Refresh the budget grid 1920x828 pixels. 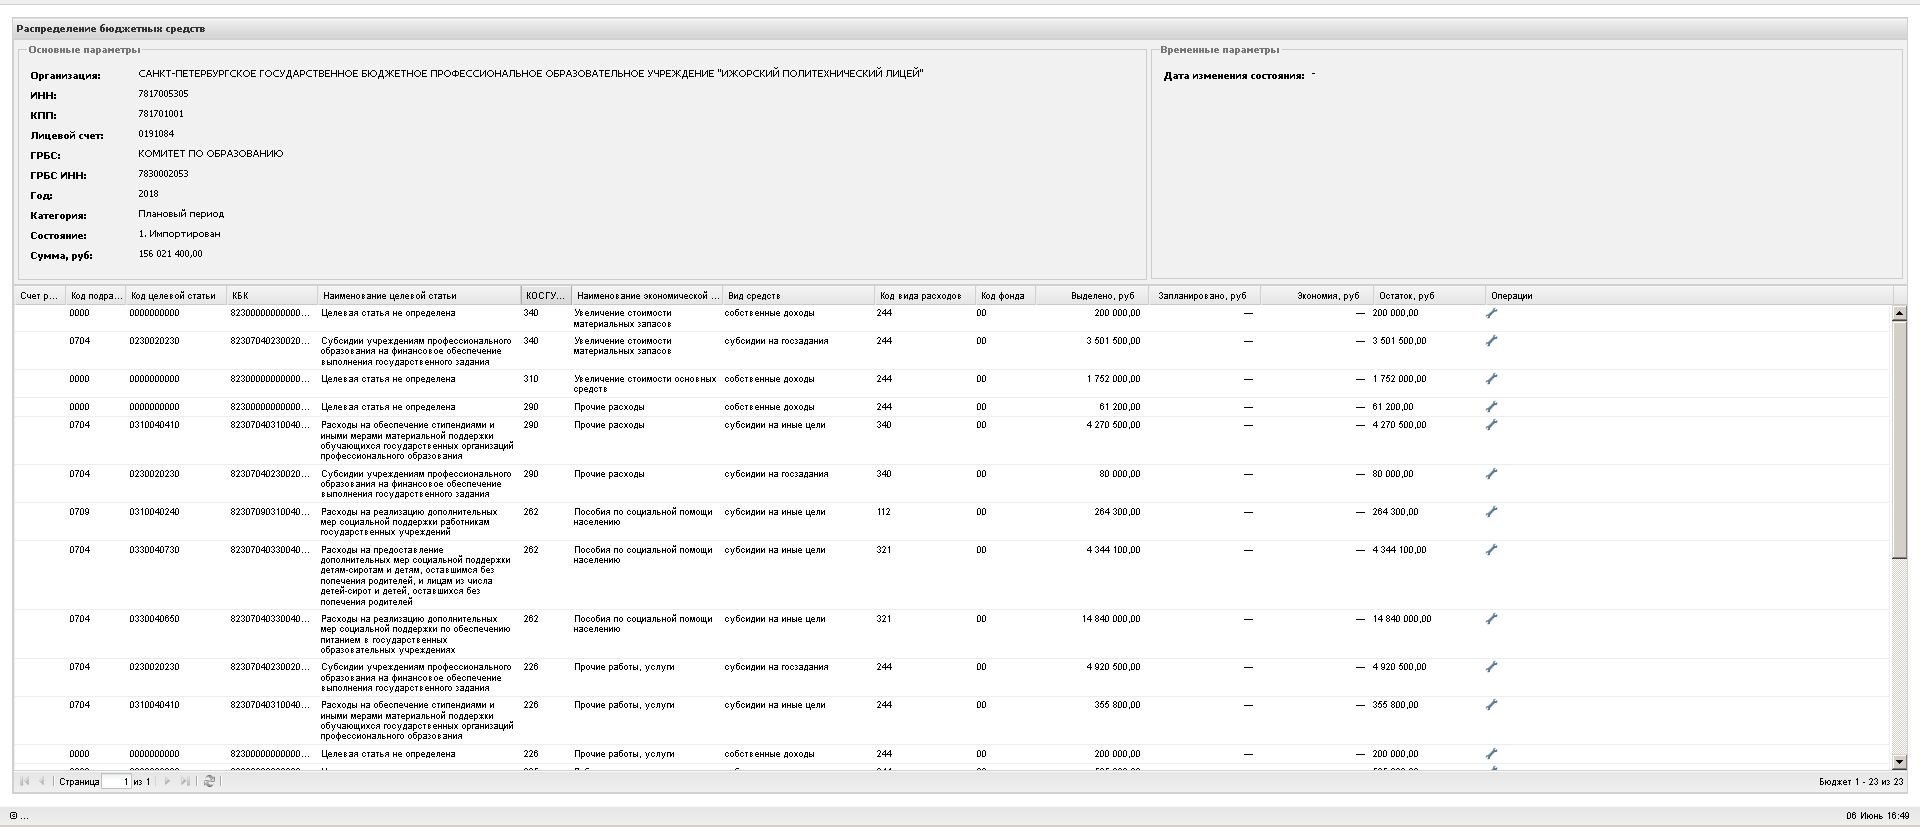click(x=209, y=781)
